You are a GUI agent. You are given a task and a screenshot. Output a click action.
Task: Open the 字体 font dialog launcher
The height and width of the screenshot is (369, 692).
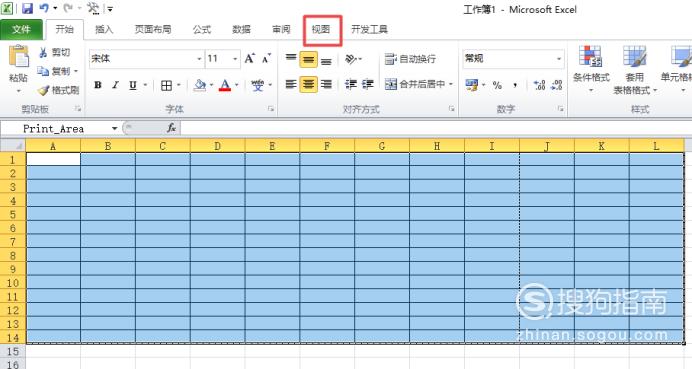[271, 109]
